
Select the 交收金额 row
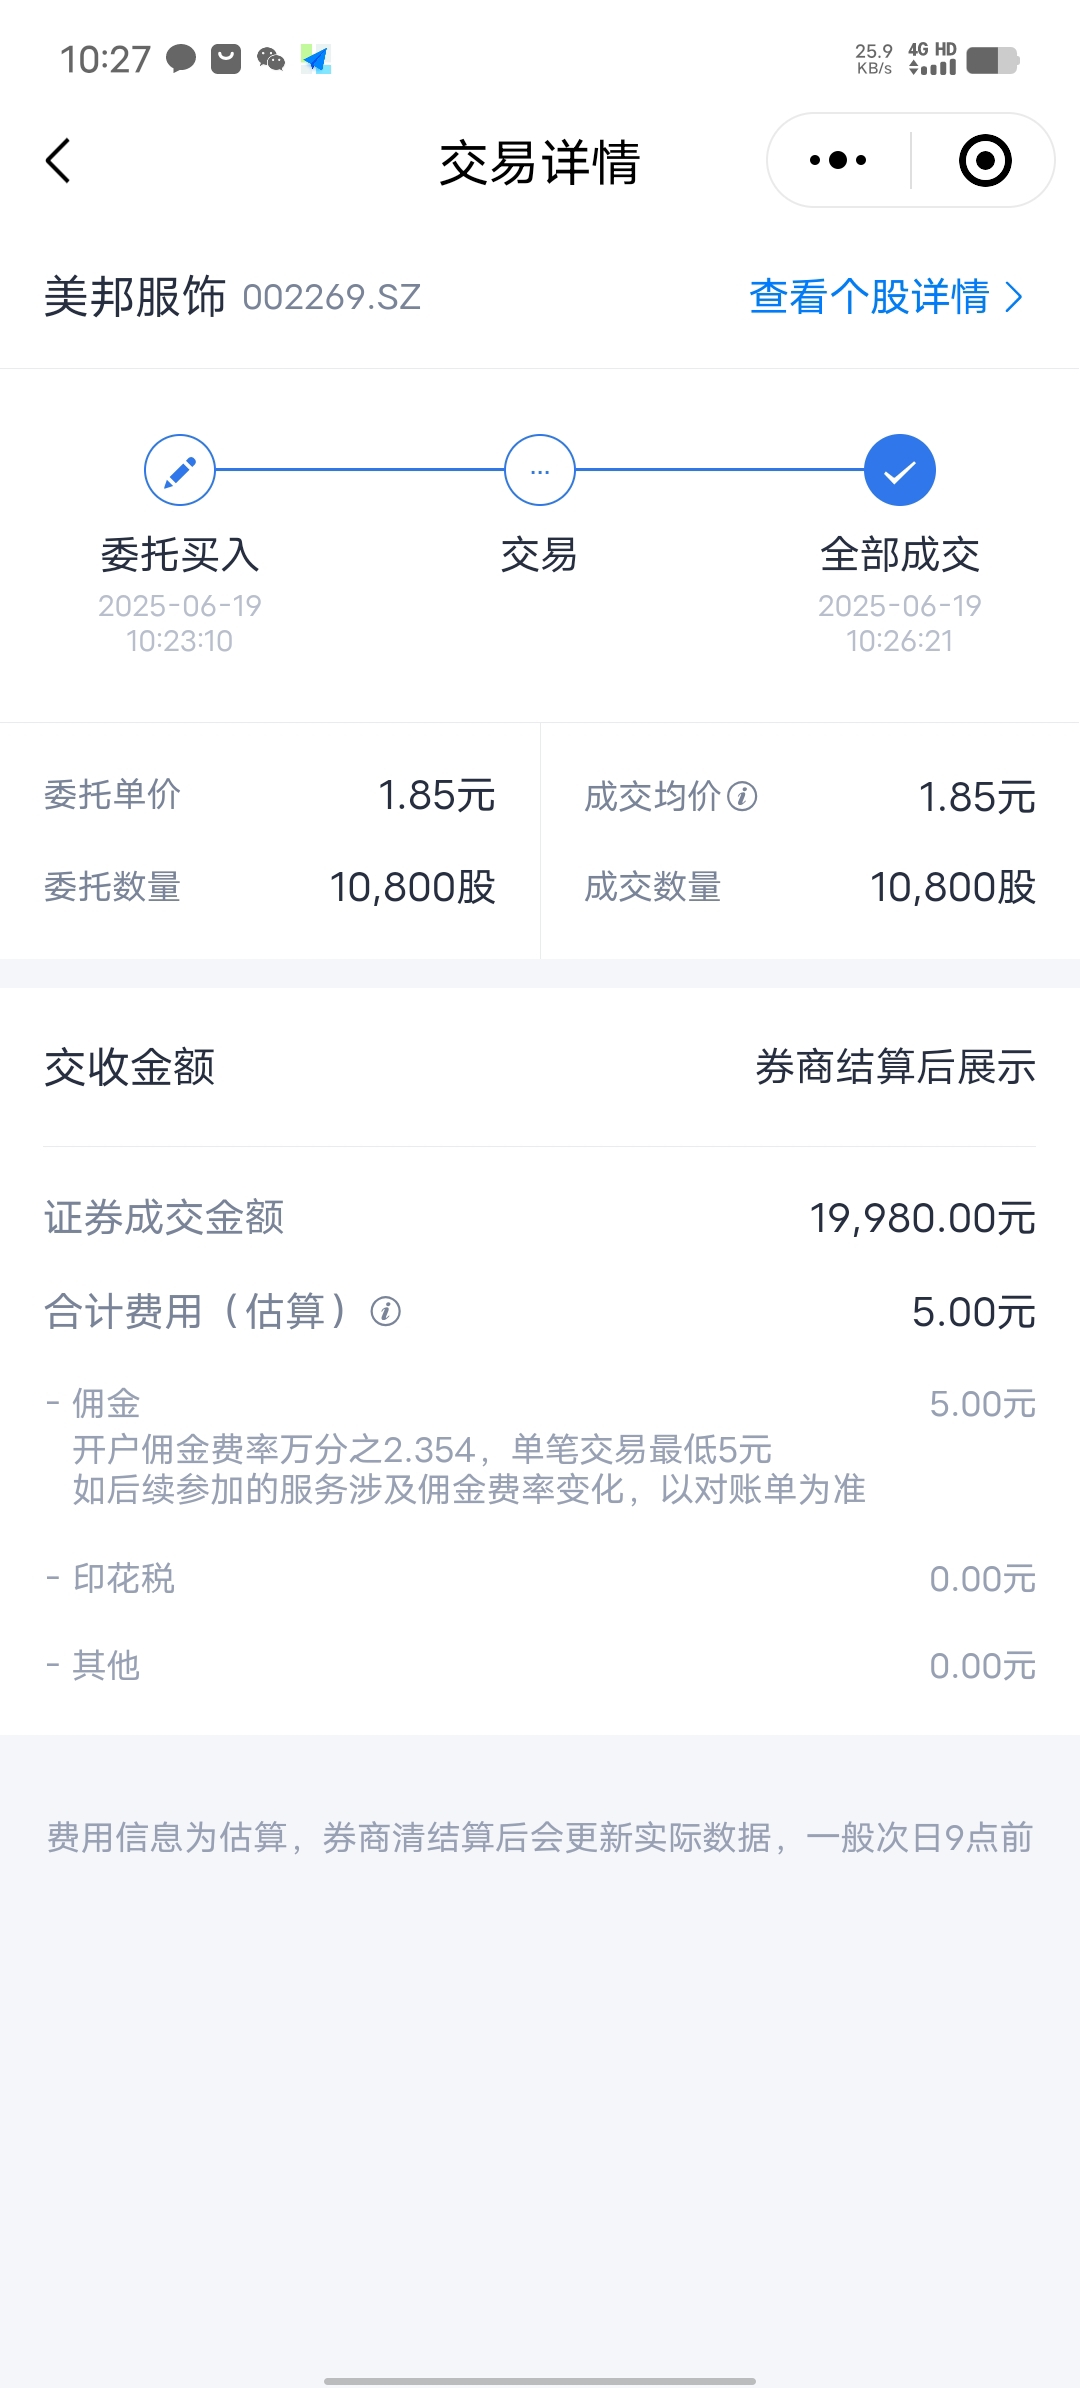pos(540,1067)
